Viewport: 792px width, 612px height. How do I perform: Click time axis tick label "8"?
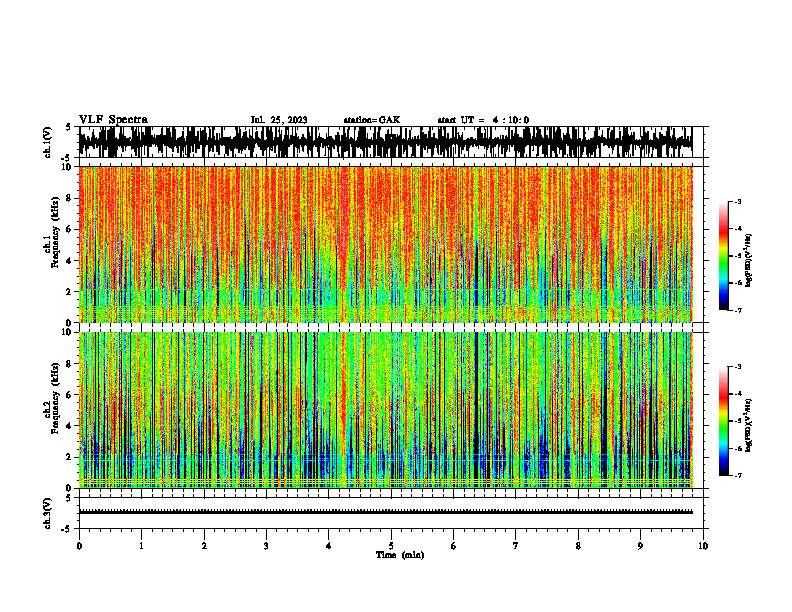click(578, 546)
